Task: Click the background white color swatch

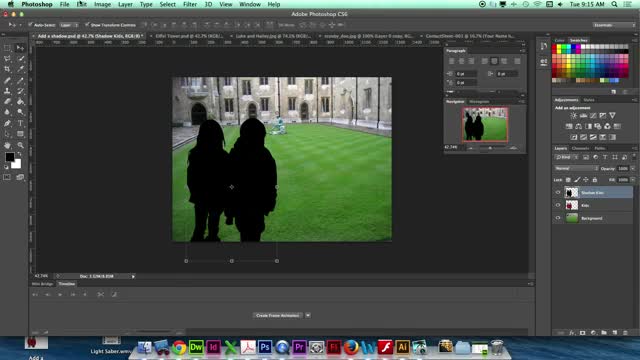Action: coord(17,164)
